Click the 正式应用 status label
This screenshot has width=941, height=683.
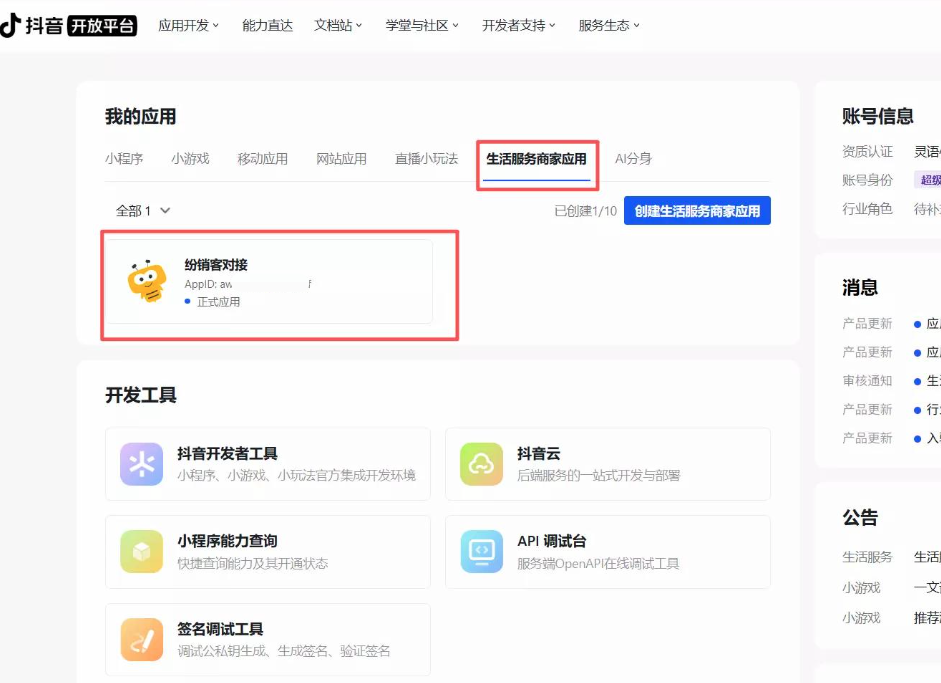pos(218,302)
